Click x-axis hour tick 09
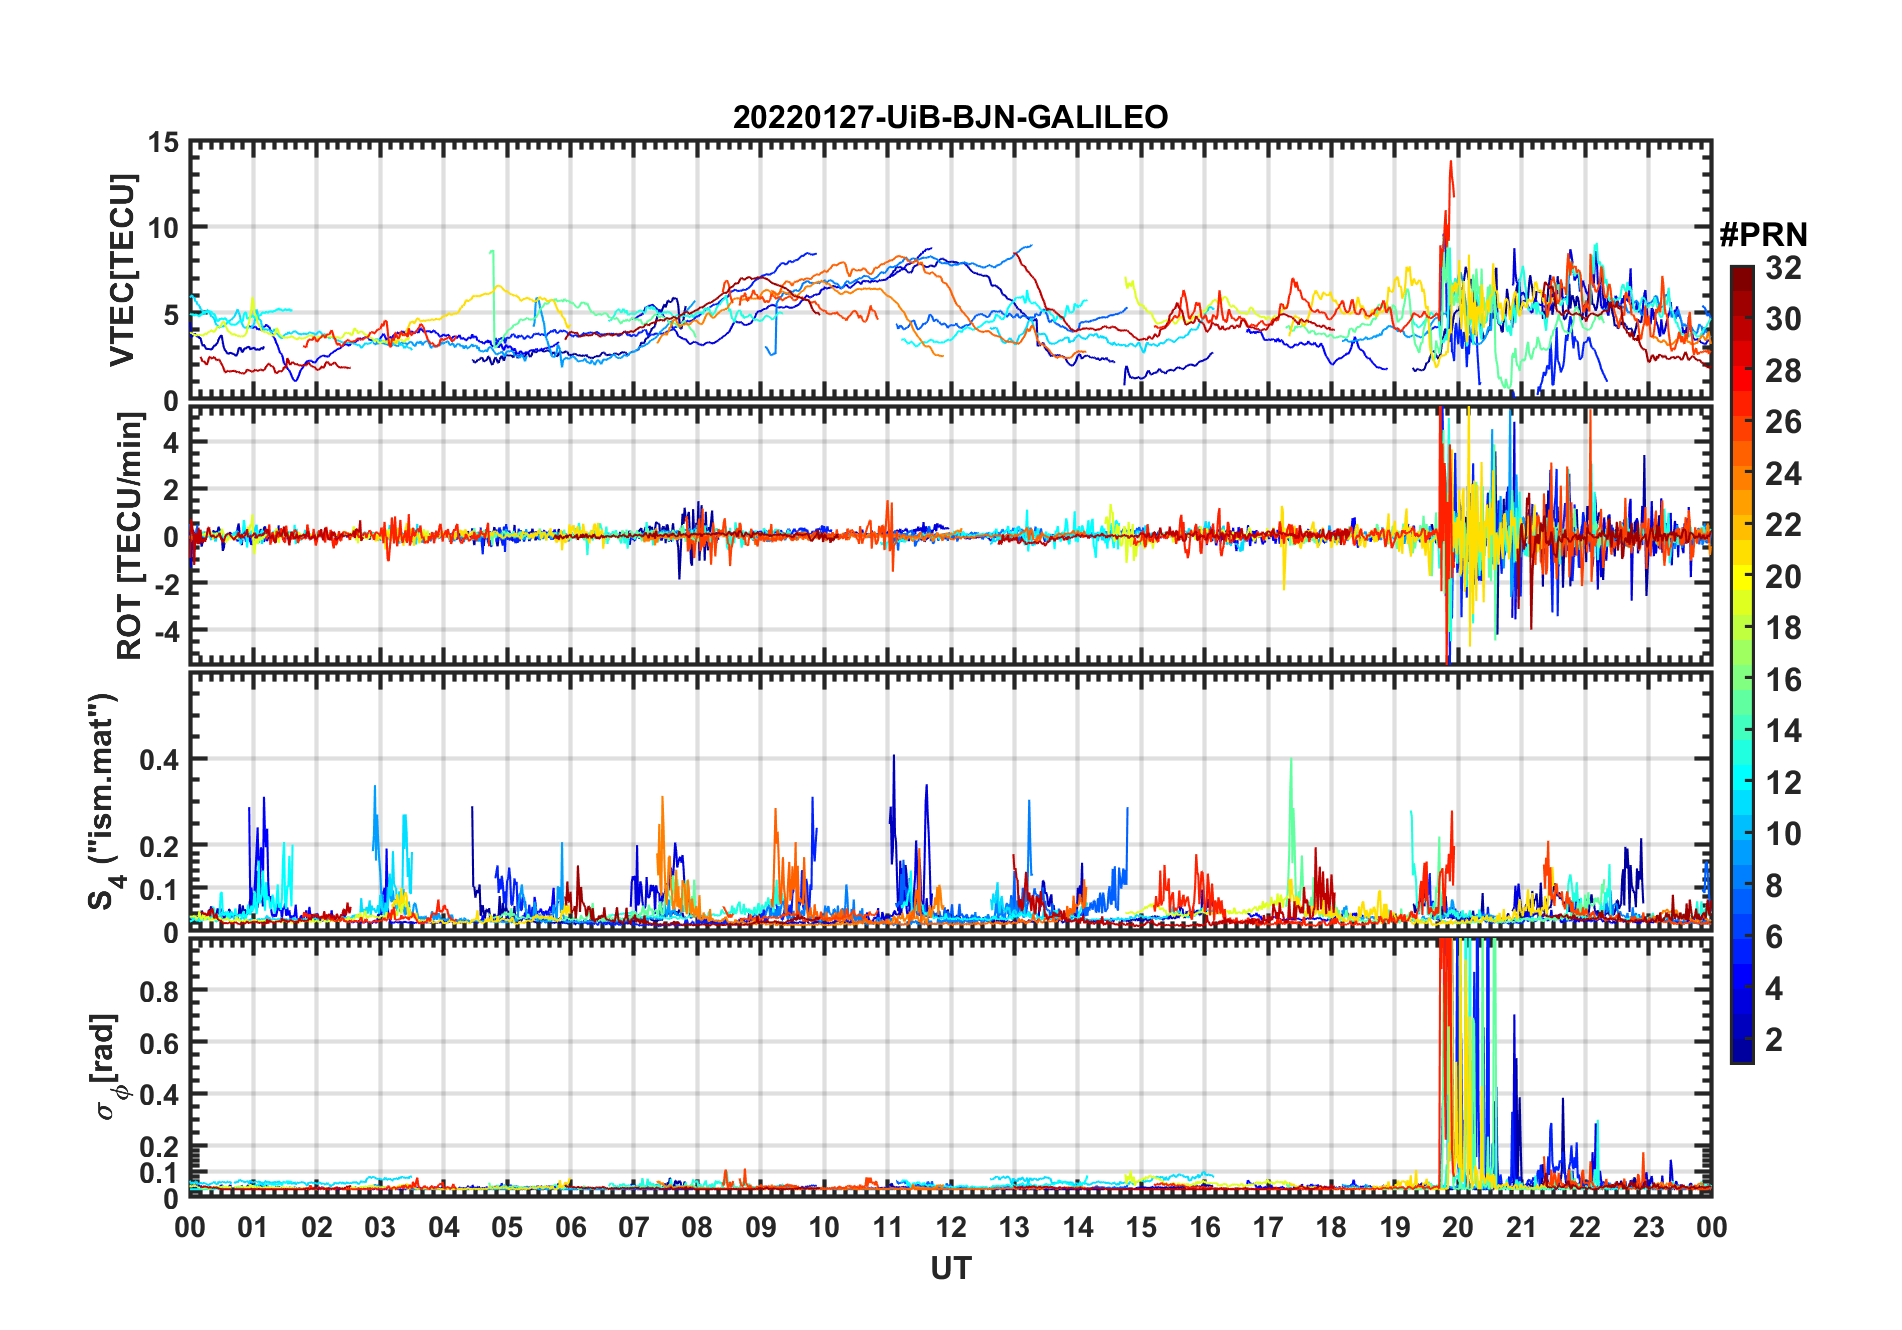Screen dimensions: 1902x1330 point(761,1228)
